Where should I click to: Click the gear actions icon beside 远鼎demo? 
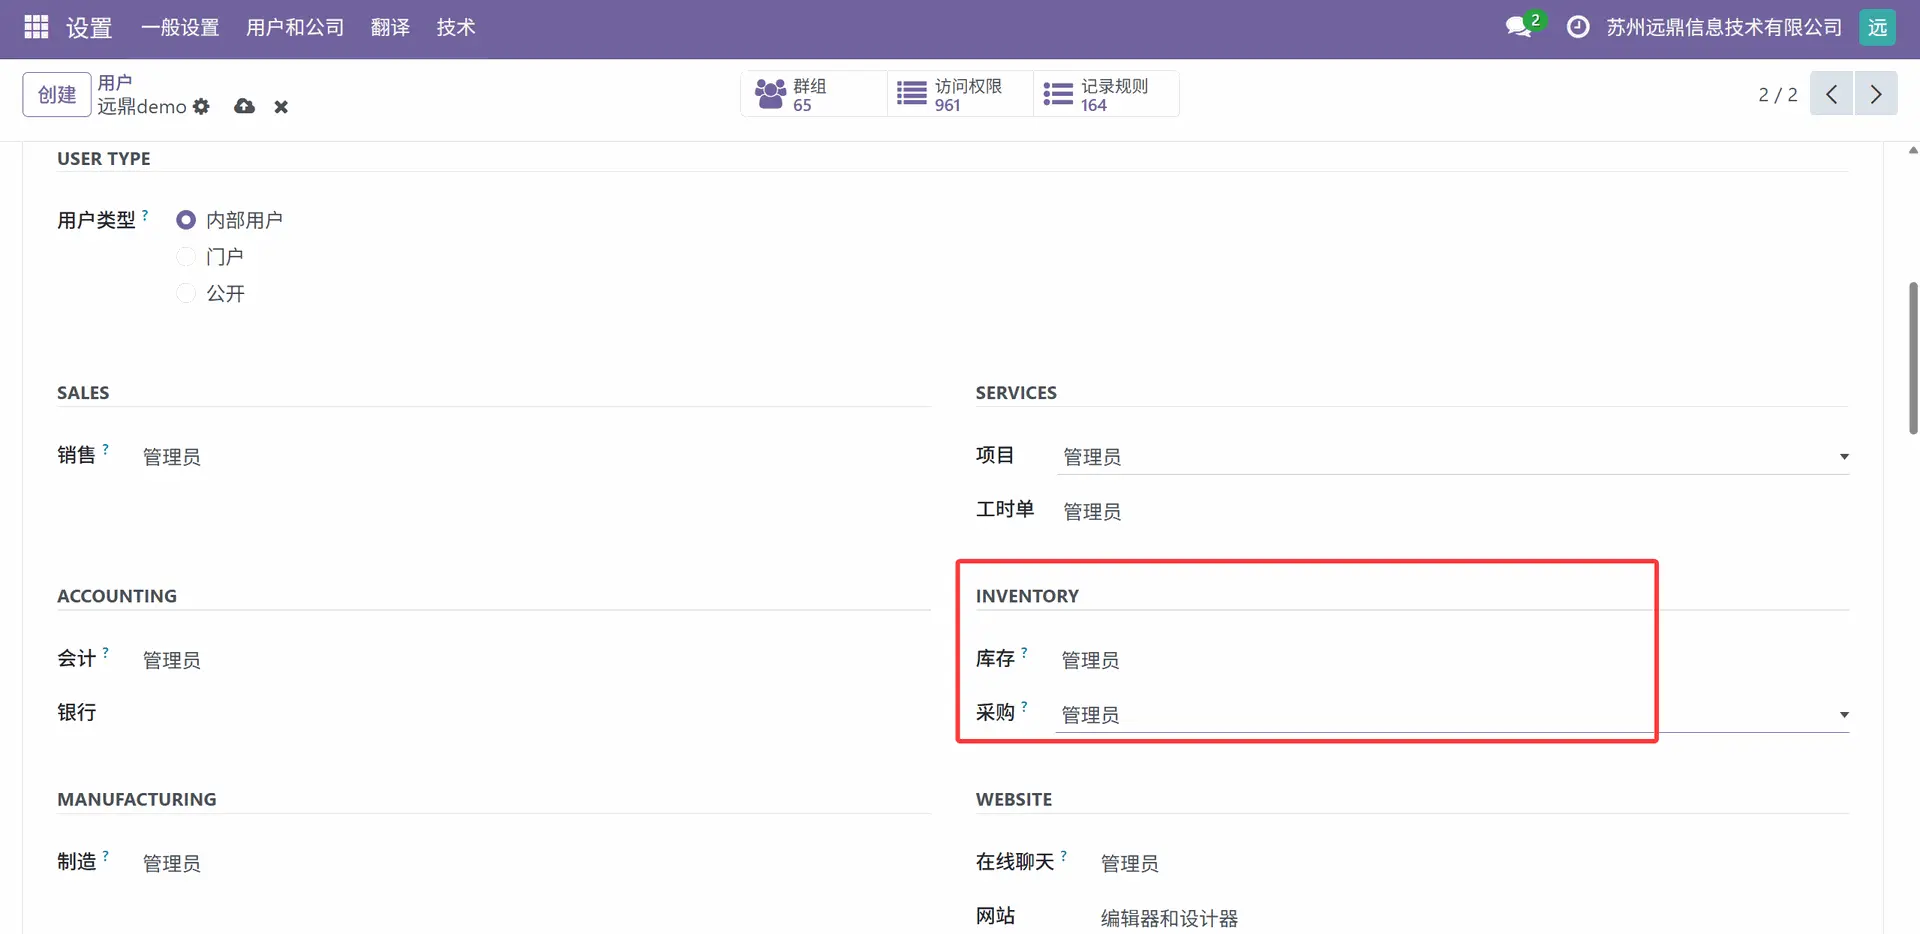click(202, 106)
